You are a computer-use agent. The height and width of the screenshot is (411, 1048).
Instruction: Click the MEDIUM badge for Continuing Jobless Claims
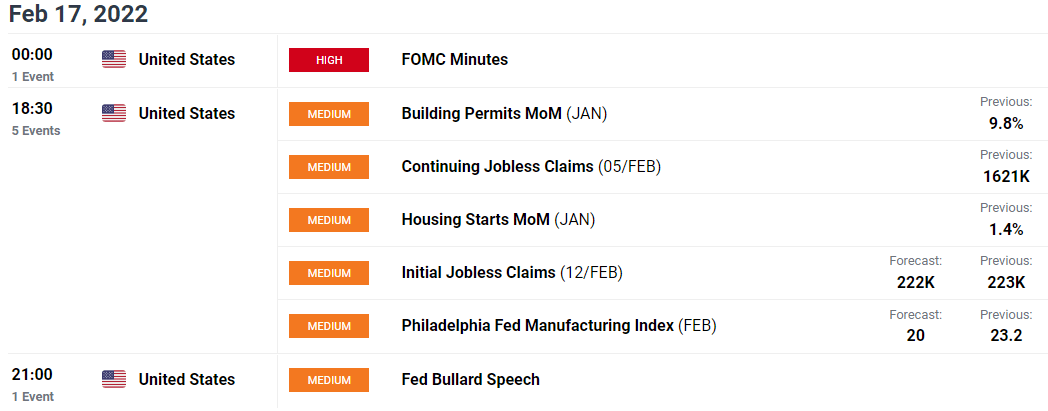(x=329, y=167)
